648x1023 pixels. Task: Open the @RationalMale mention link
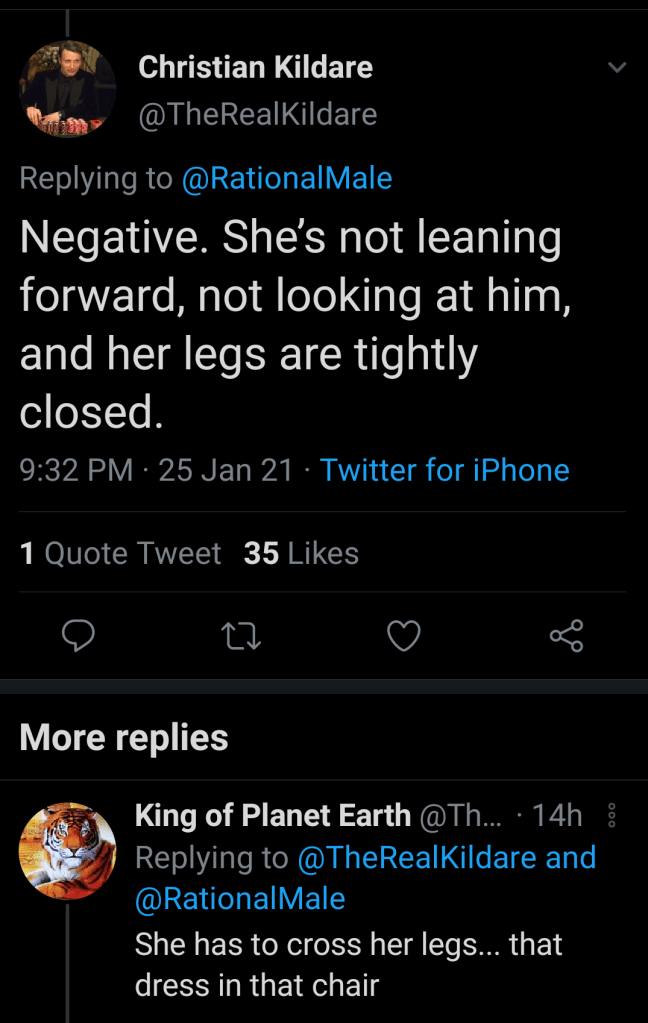[x=286, y=178]
